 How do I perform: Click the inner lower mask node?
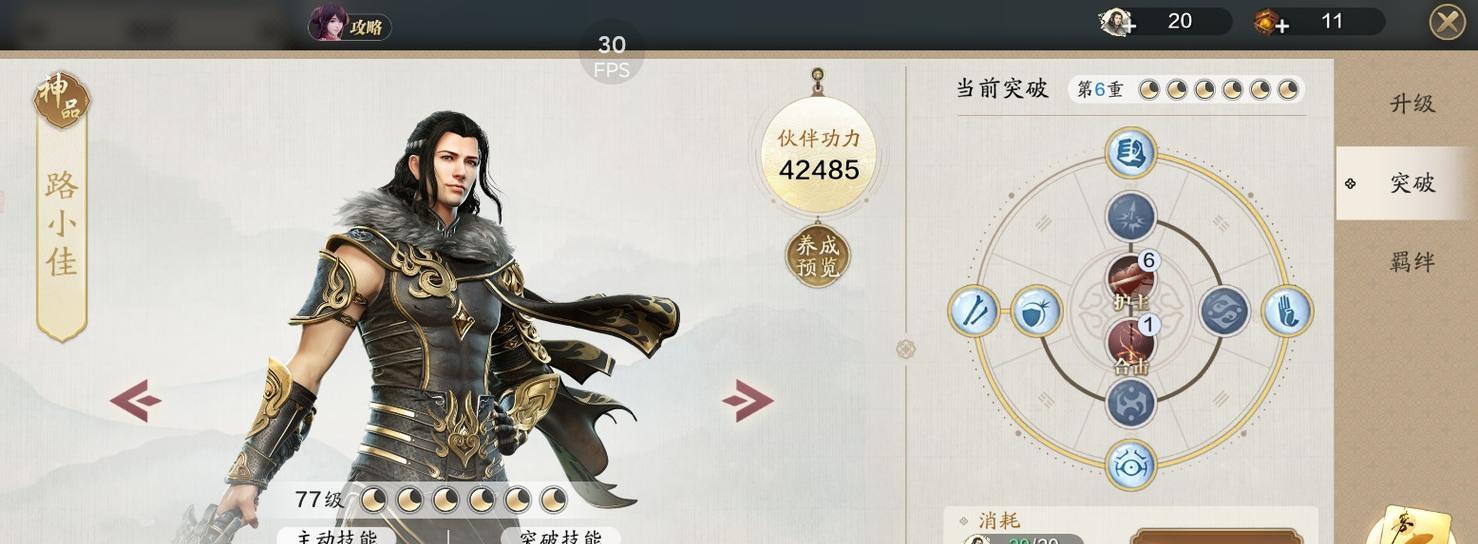[1131, 404]
